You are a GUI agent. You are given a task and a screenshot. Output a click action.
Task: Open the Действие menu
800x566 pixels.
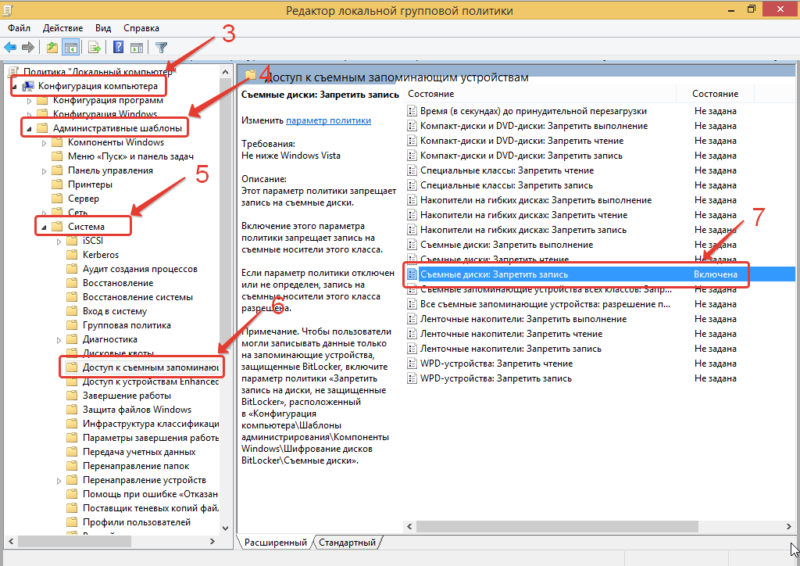(66, 28)
